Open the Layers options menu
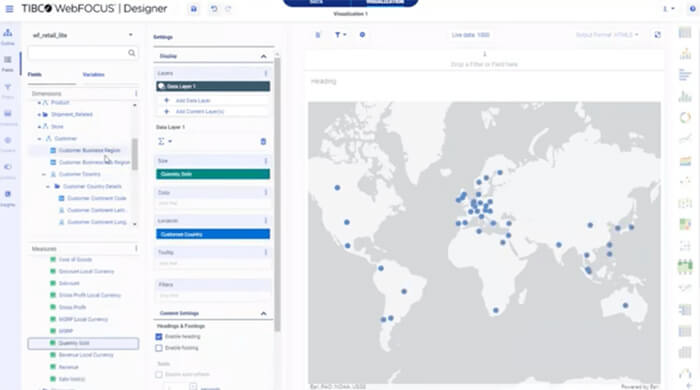This screenshot has width=700, height=390. 266,73
